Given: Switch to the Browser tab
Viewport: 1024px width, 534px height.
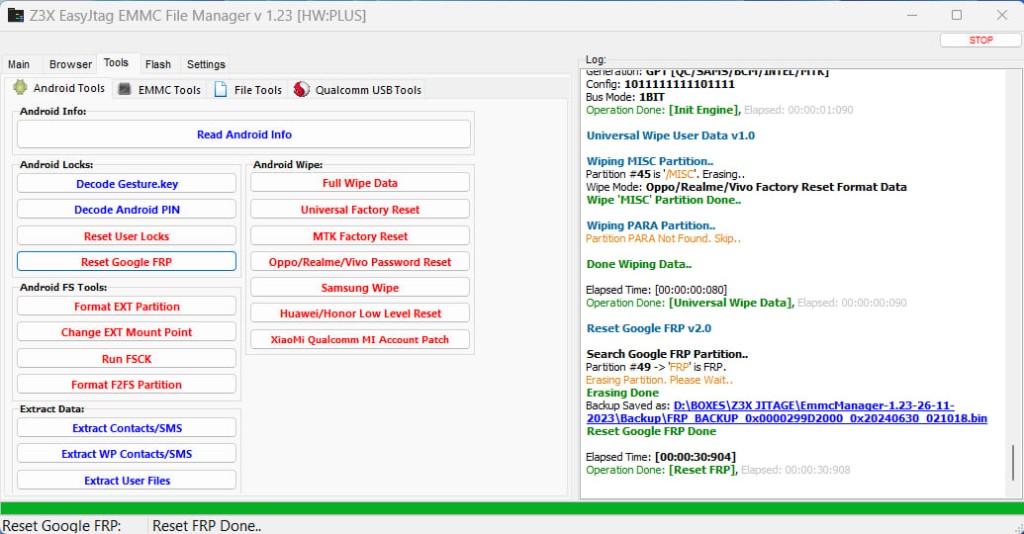Looking at the screenshot, I should (x=71, y=64).
